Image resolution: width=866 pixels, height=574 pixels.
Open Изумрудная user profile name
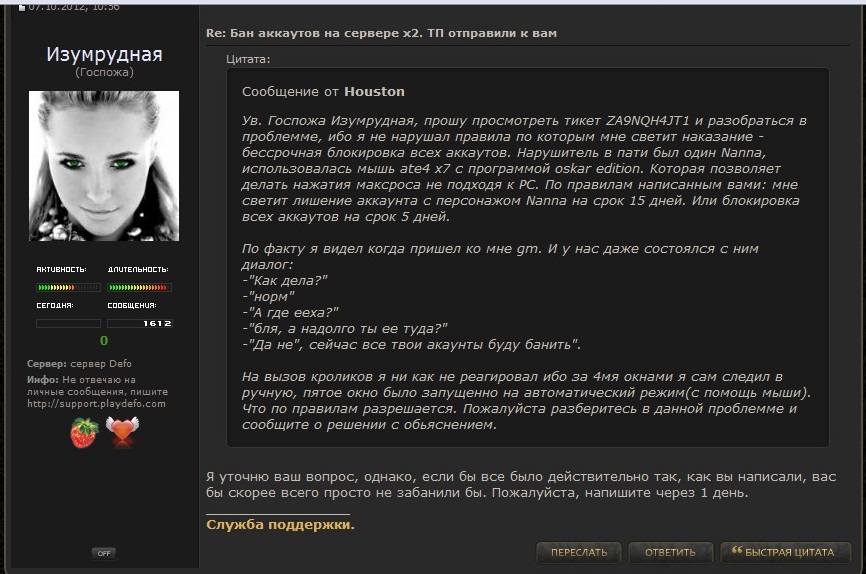[104, 54]
